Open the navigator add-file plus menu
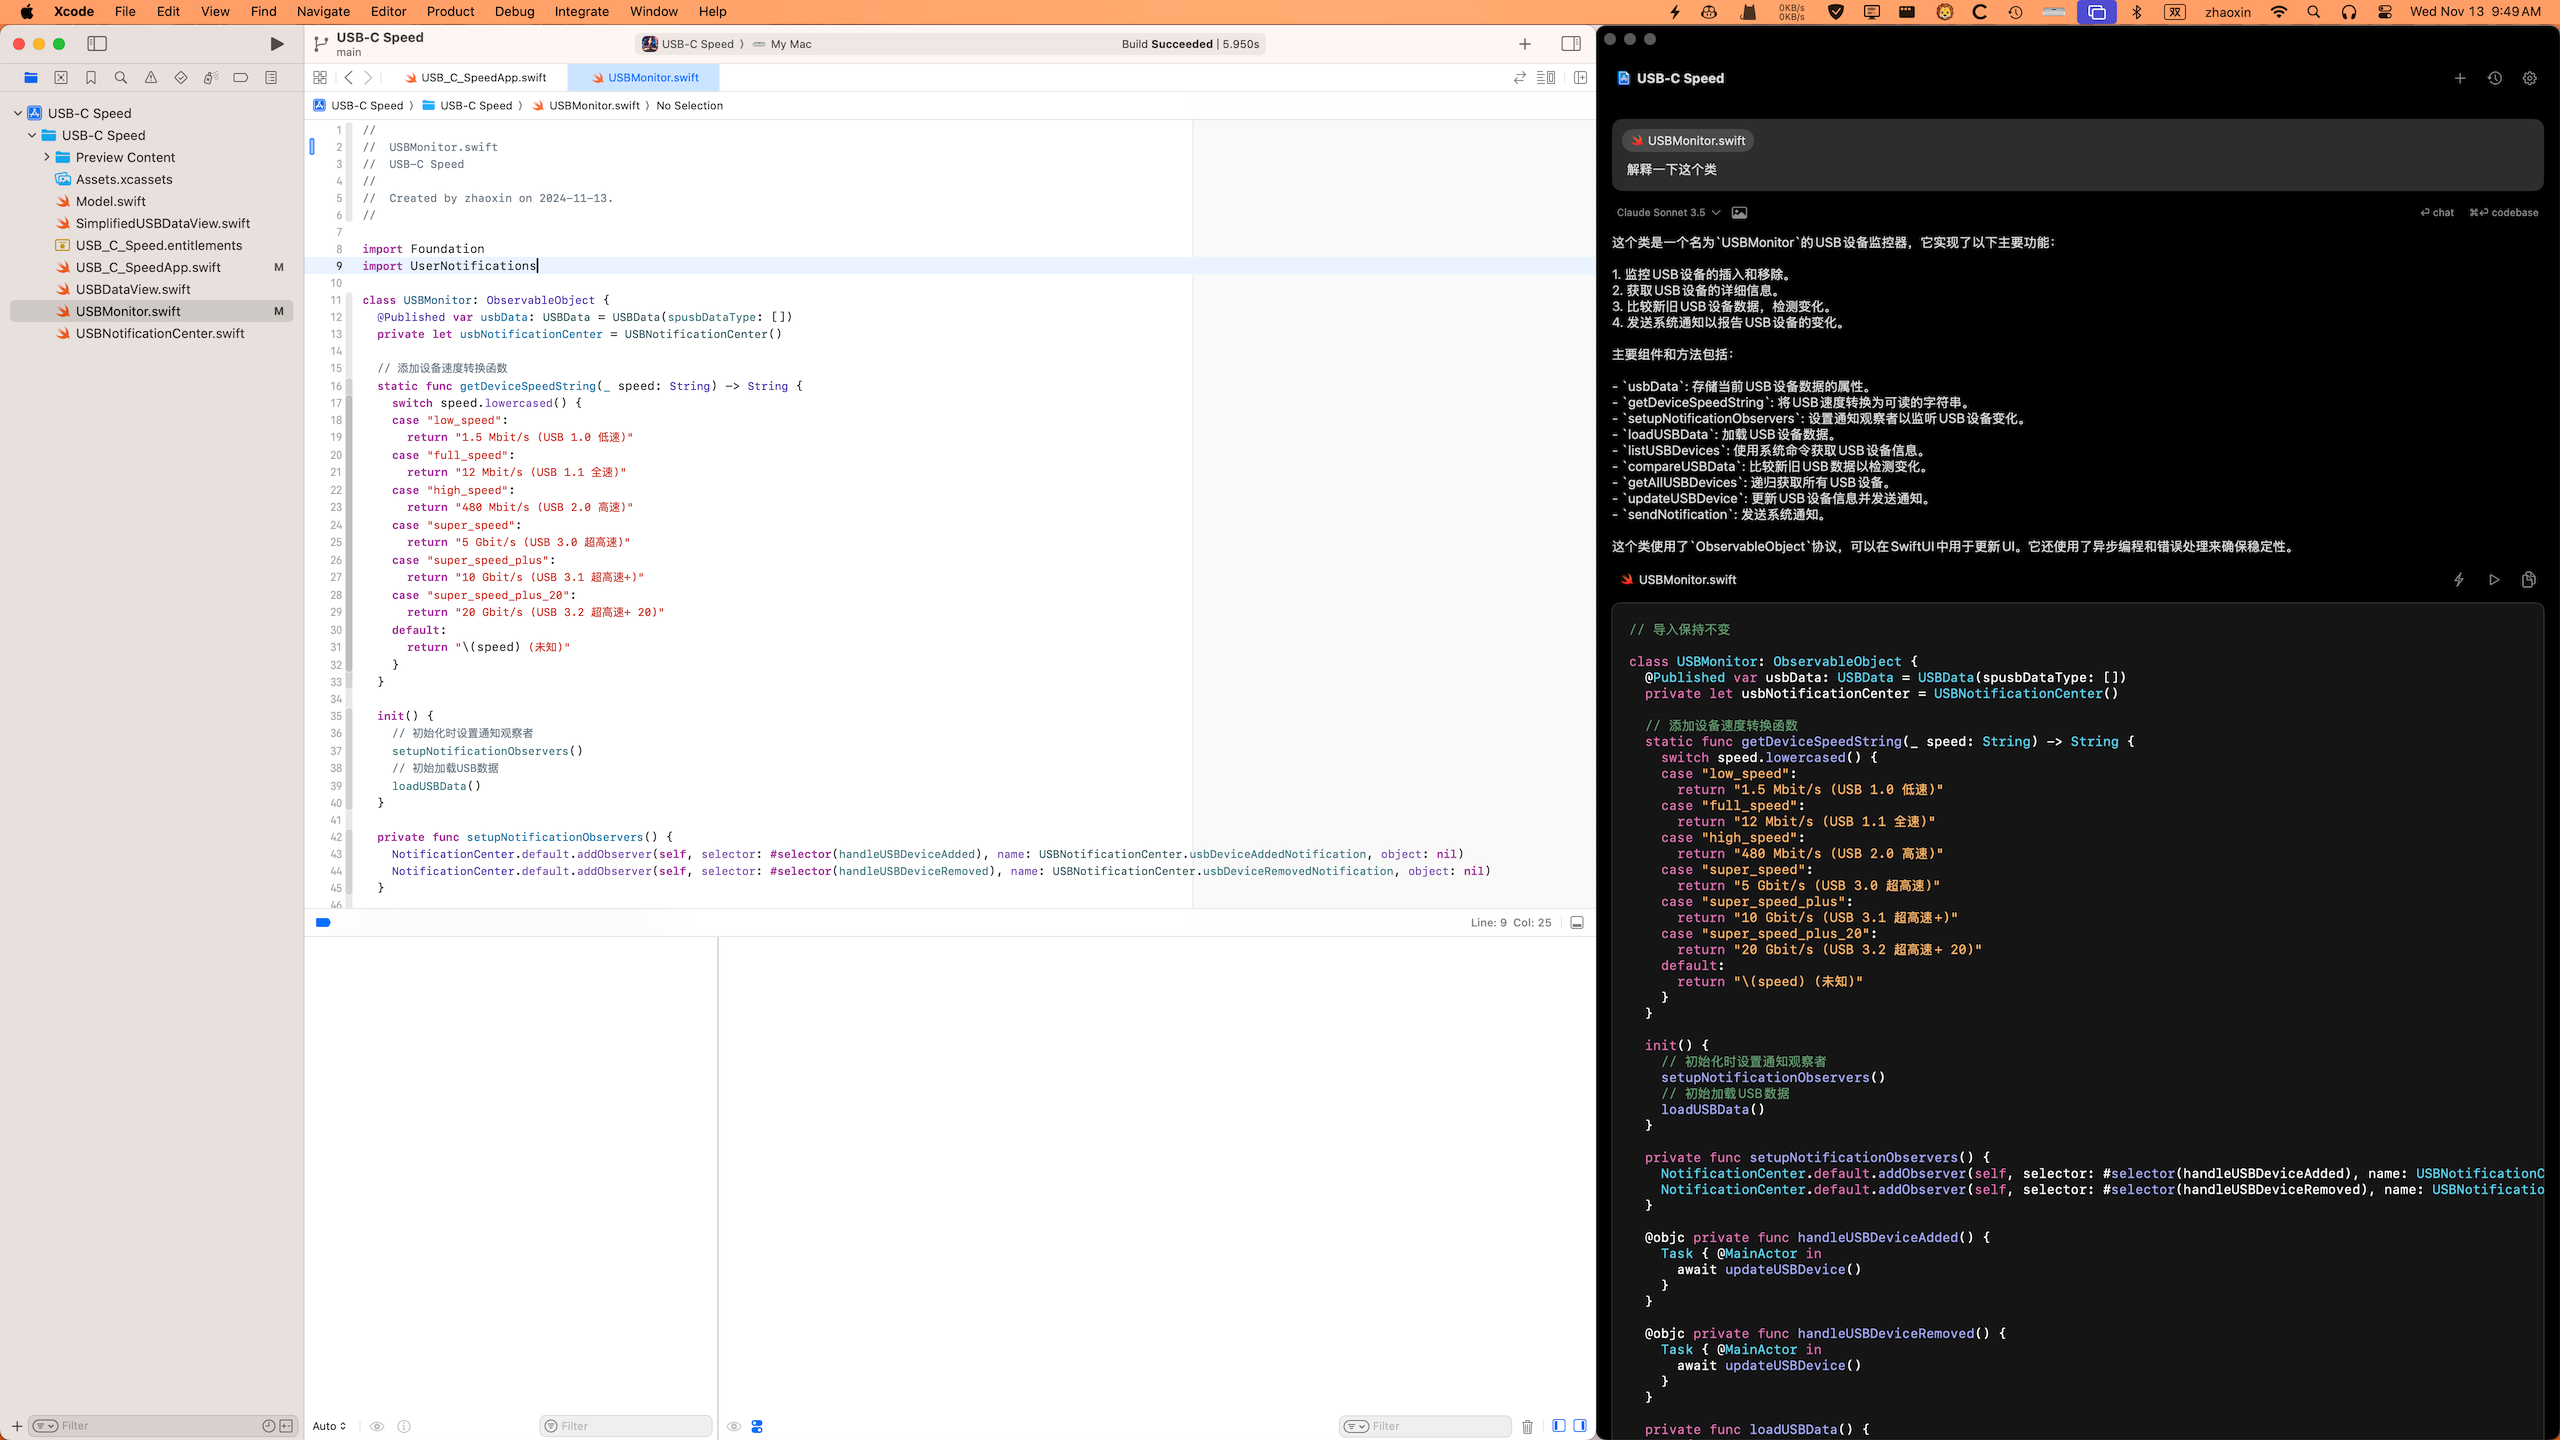 17,1426
